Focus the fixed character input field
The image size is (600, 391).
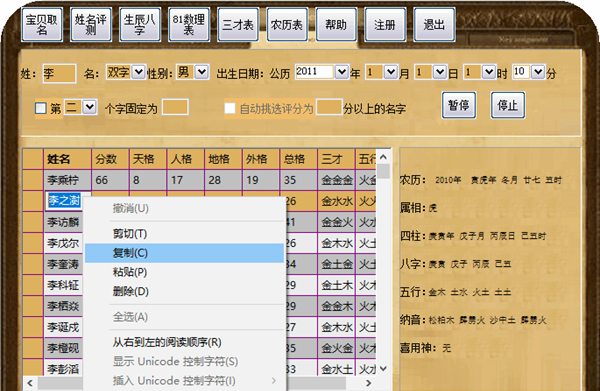(x=175, y=107)
